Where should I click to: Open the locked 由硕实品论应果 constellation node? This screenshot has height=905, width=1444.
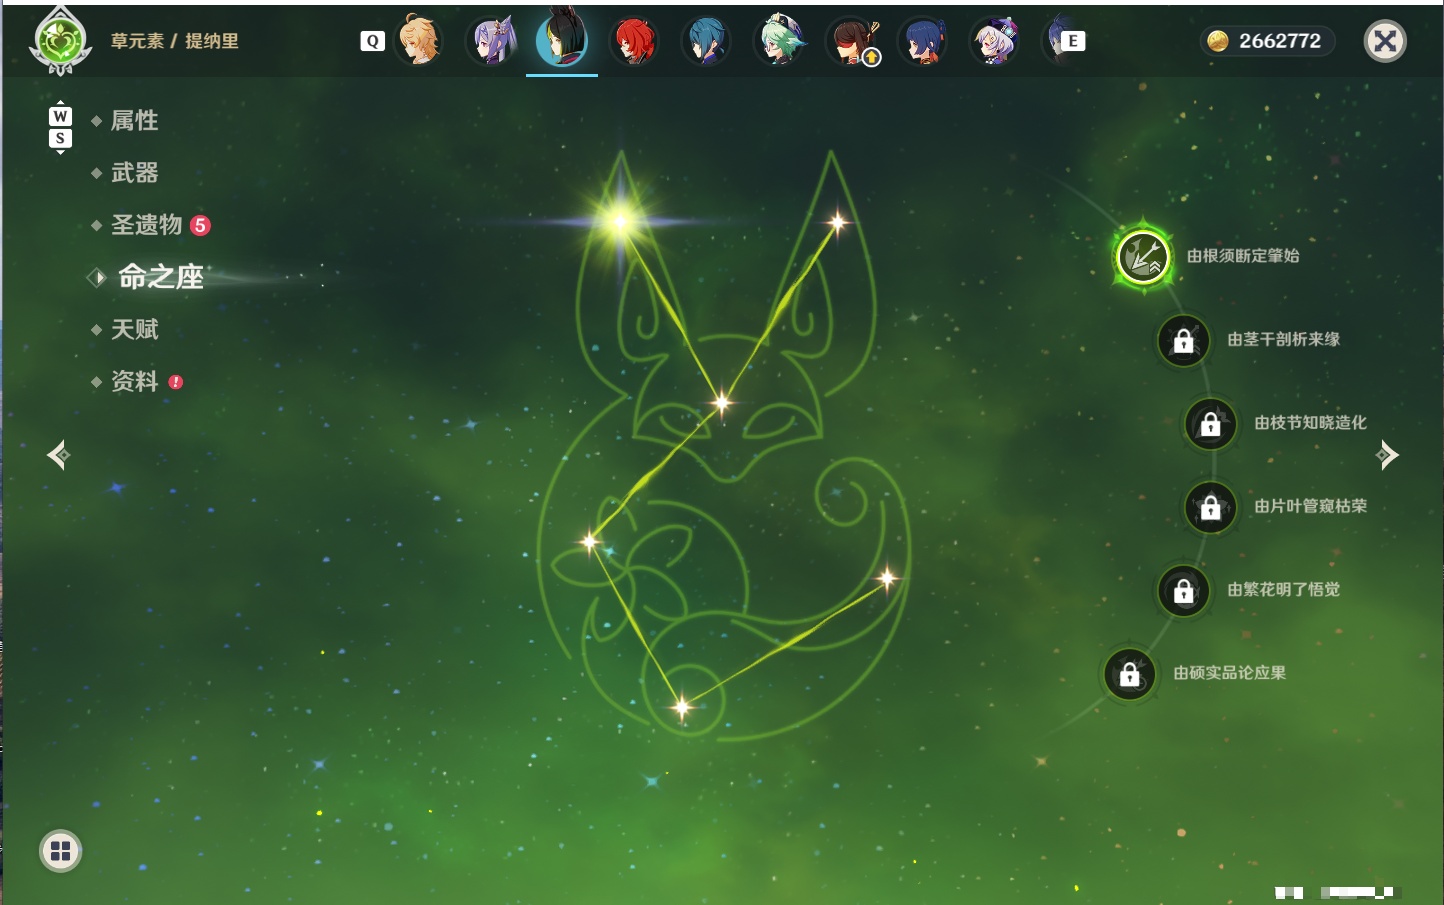coord(1130,674)
